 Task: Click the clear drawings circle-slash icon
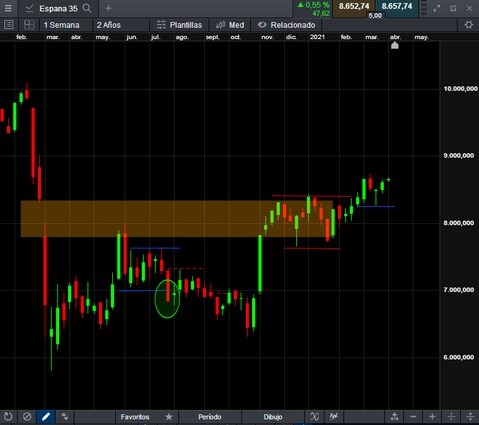click(27, 417)
